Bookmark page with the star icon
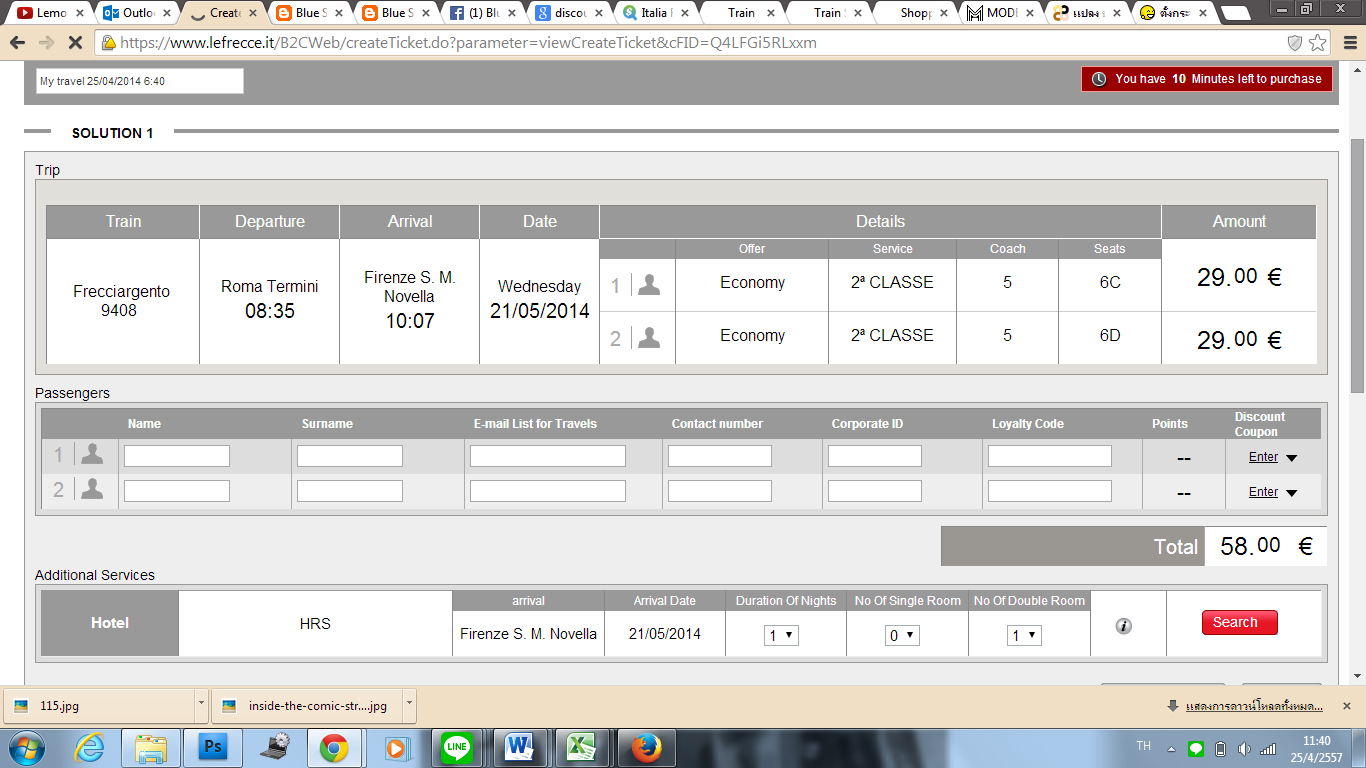This screenshot has width=1366, height=768. [1318, 43]
